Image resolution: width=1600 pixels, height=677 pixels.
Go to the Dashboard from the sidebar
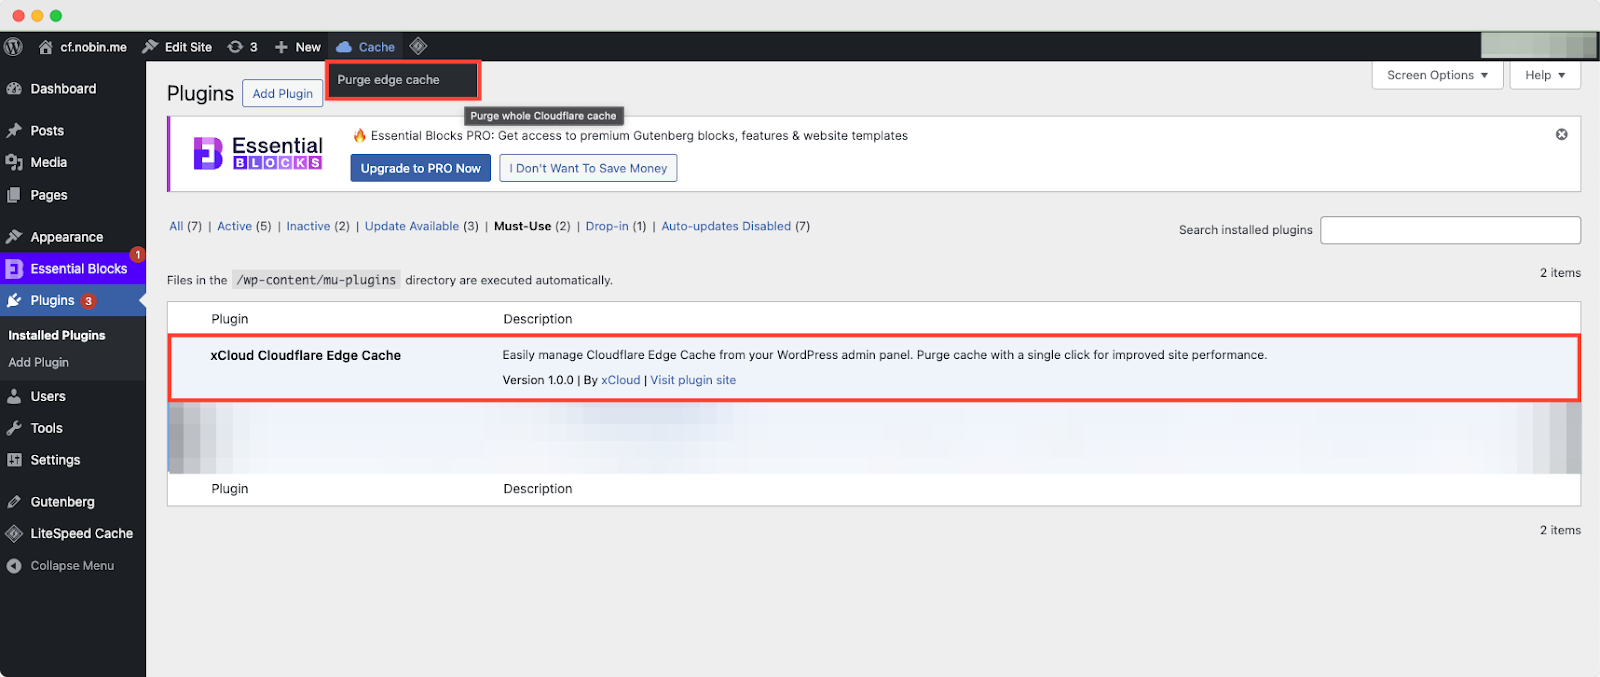(x=63, y=89)
